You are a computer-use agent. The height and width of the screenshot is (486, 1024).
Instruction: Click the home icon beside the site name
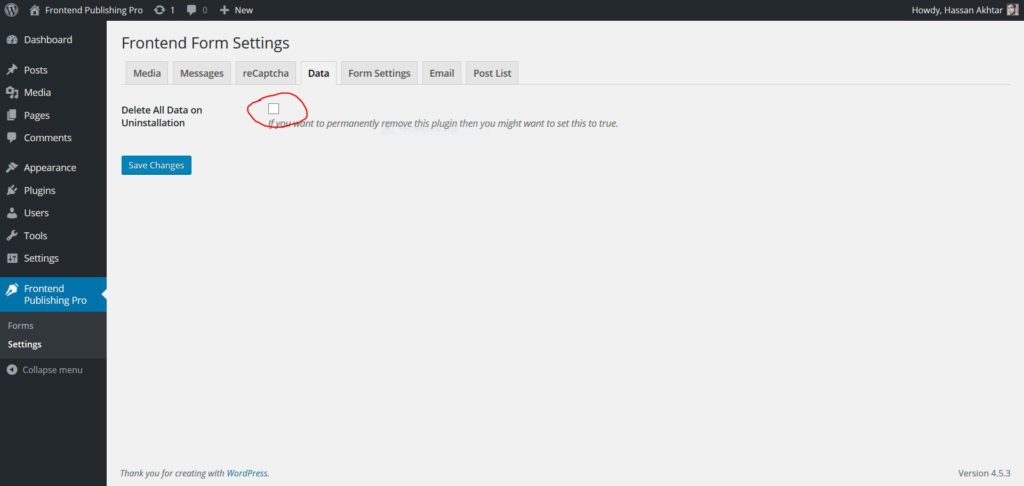point(35,10)
